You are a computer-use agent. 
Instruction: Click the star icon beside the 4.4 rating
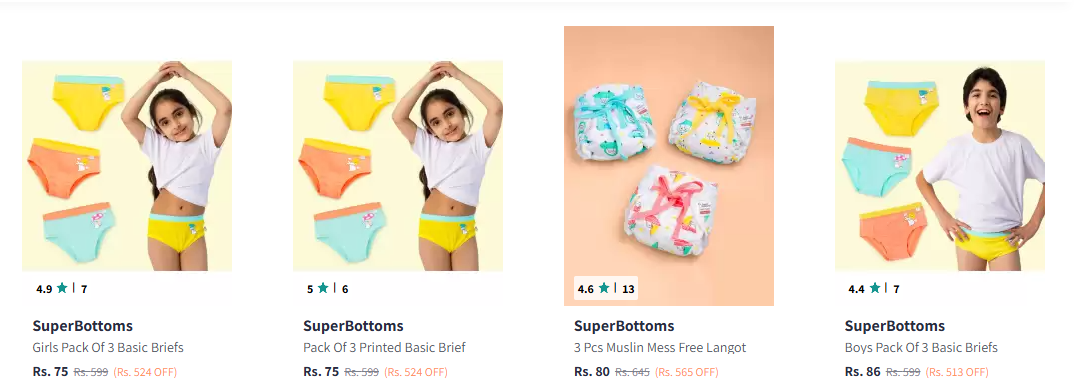874,288
